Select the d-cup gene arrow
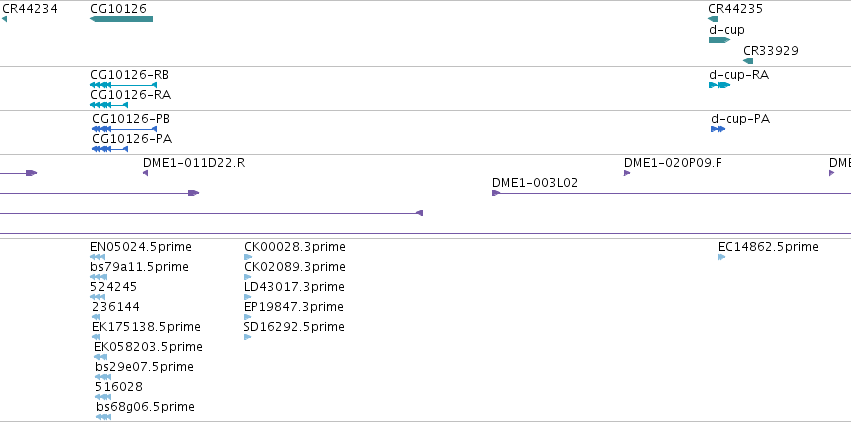The image size is (851, 422). tap(720, 40)
